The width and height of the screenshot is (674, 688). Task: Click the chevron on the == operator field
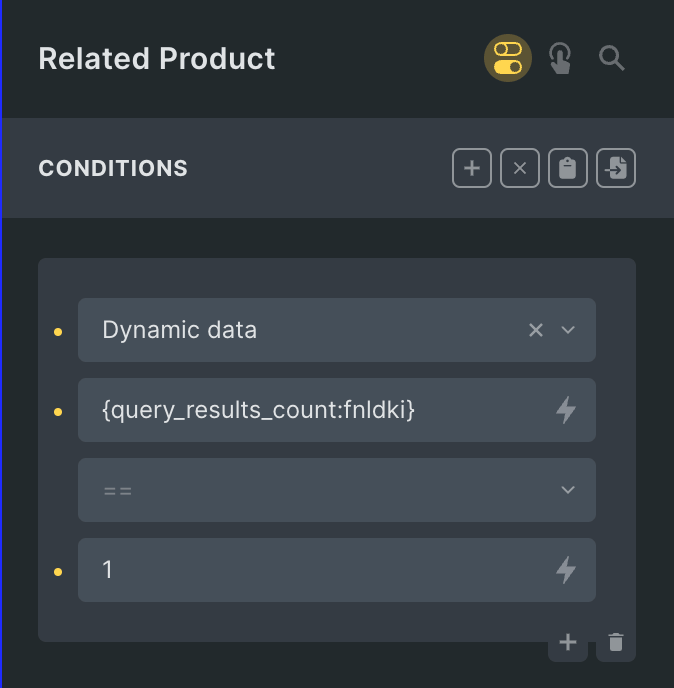coord(568,490)
